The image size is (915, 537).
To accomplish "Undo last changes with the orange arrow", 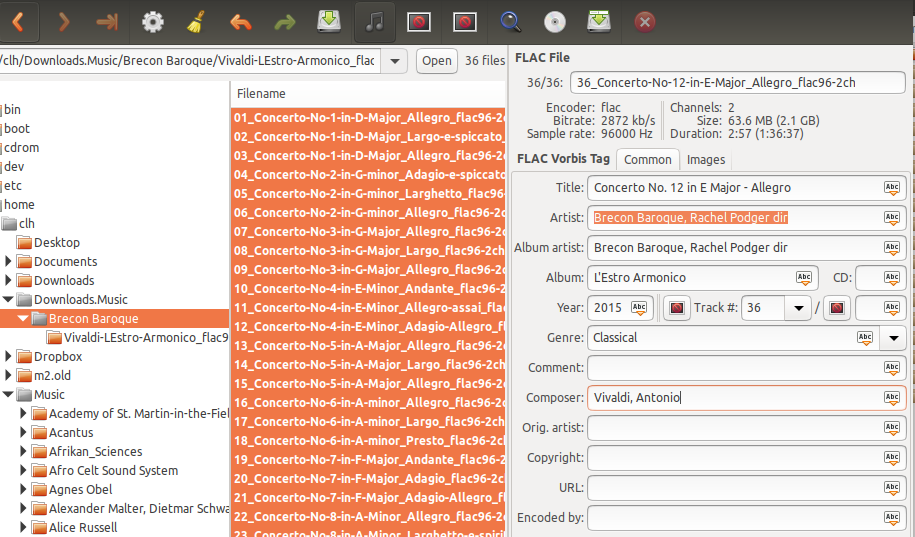I will [240, 22].
